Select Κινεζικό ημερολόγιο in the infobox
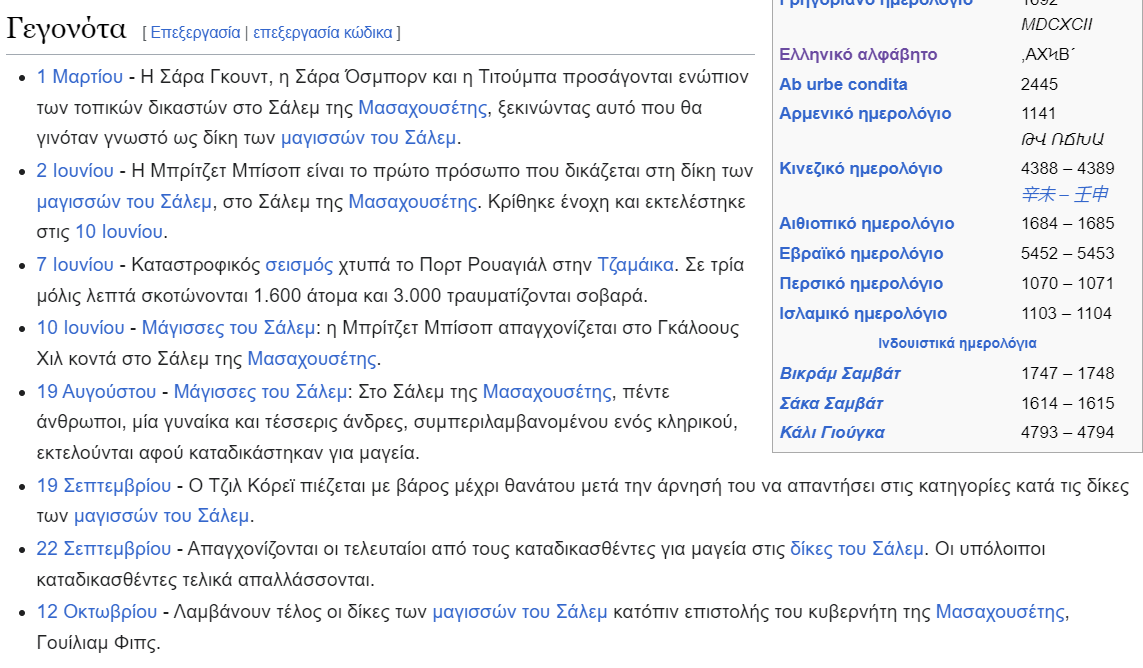1143x668 pixels. tap(860, 168)
